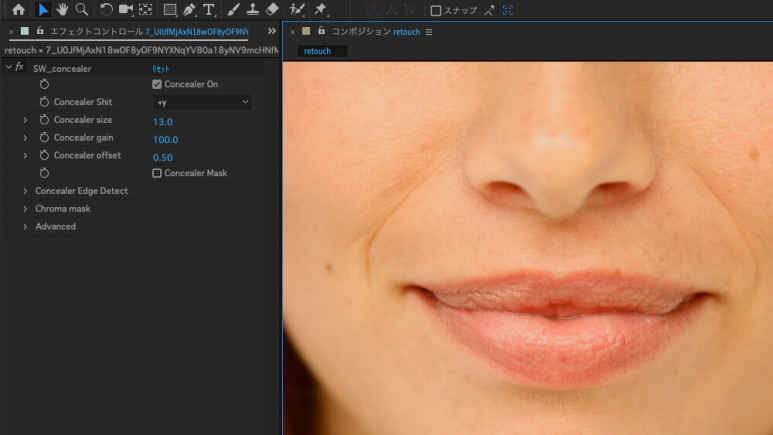Toggle the snap checkbox in toolbar

coord(436,11)
